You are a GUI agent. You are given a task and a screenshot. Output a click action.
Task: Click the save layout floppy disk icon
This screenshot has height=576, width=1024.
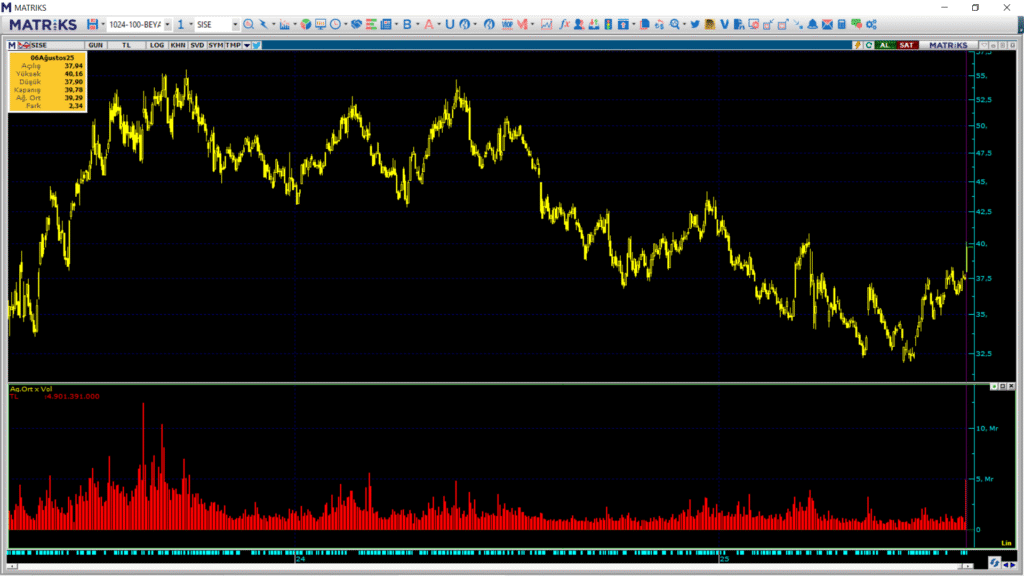[x=92, y=24]
